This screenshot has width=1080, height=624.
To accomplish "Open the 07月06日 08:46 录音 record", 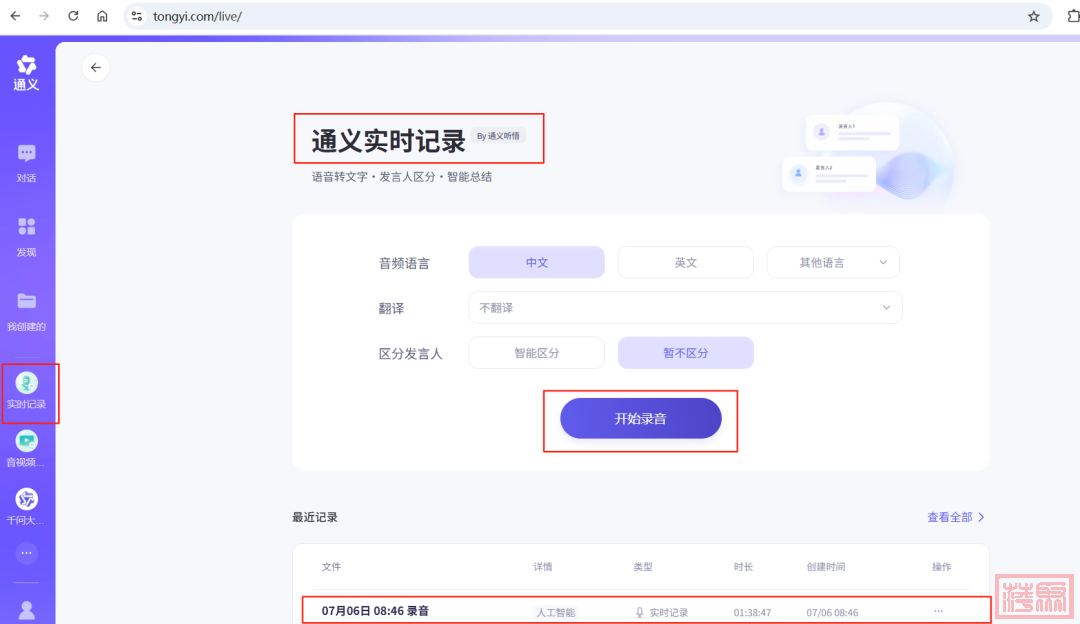I will pos(376,611).
